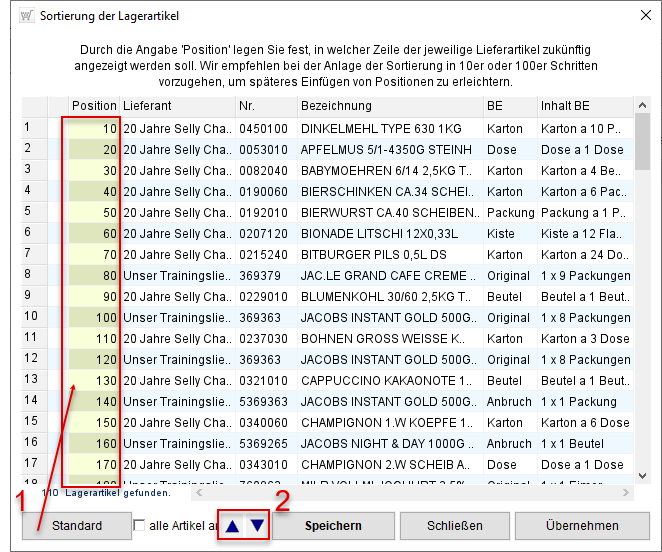This screenshot has height=552, width=662.
Task: Select position cell with value 170
Action: [x=94, y=465]
